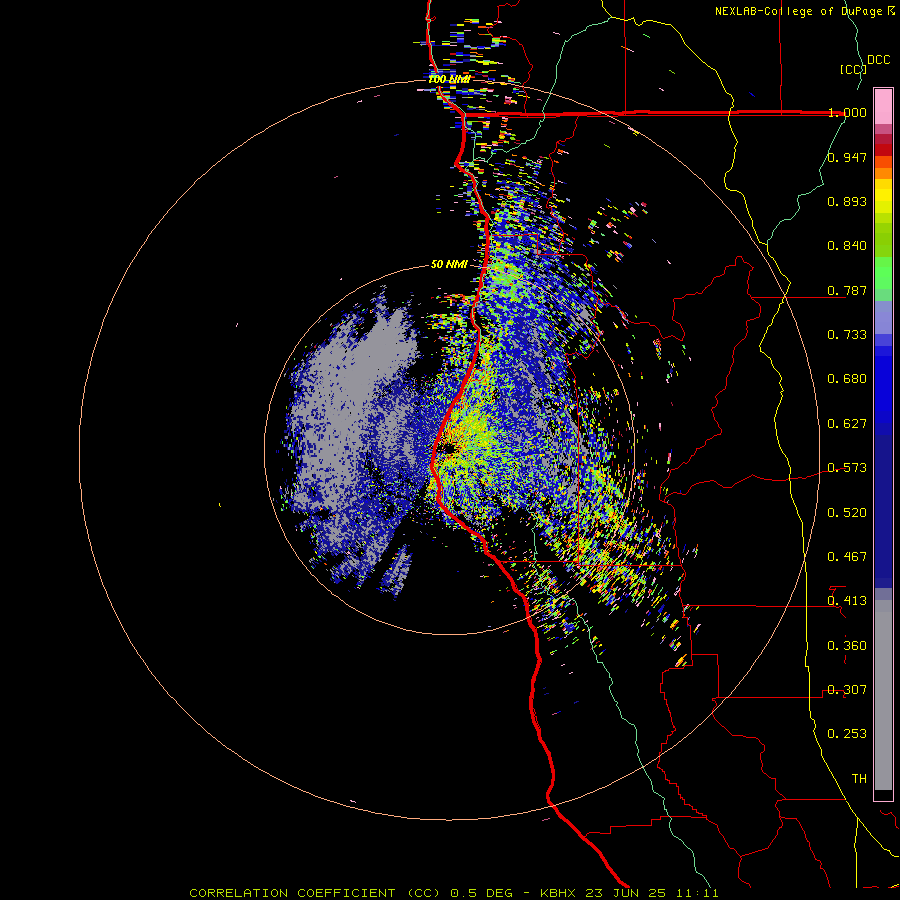Image resolution: width=900 pixels, height=900 pixels.
Task: Click the [CC] legend label
Action: (853, 69)
